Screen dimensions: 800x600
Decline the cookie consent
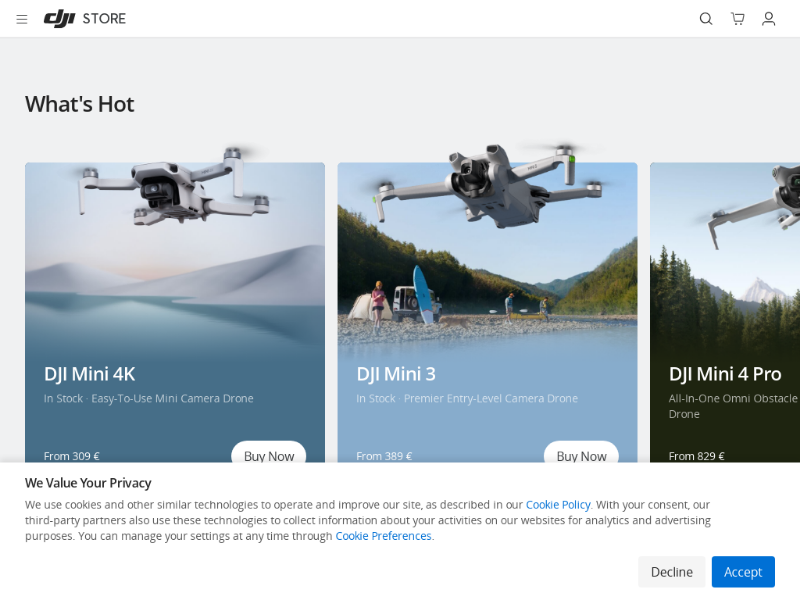[671, 572]
